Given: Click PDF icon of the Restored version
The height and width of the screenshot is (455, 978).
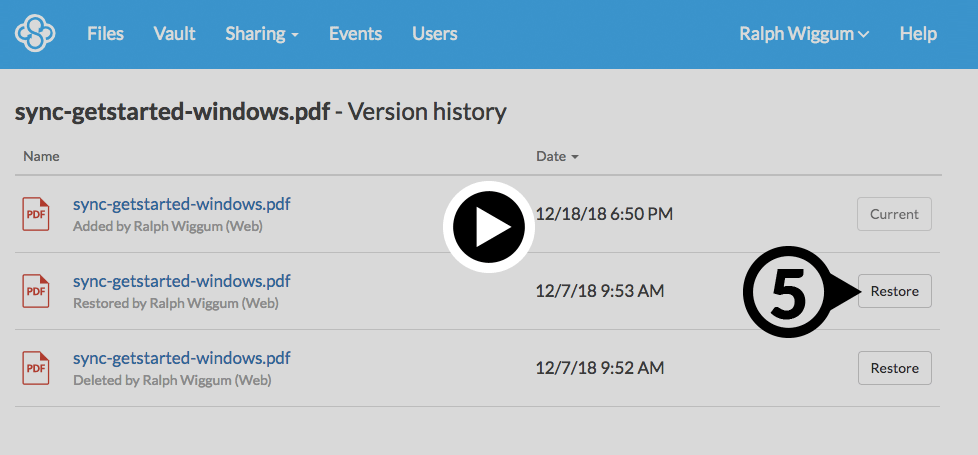Looking at the screenshot, I should tap(36, 291).
